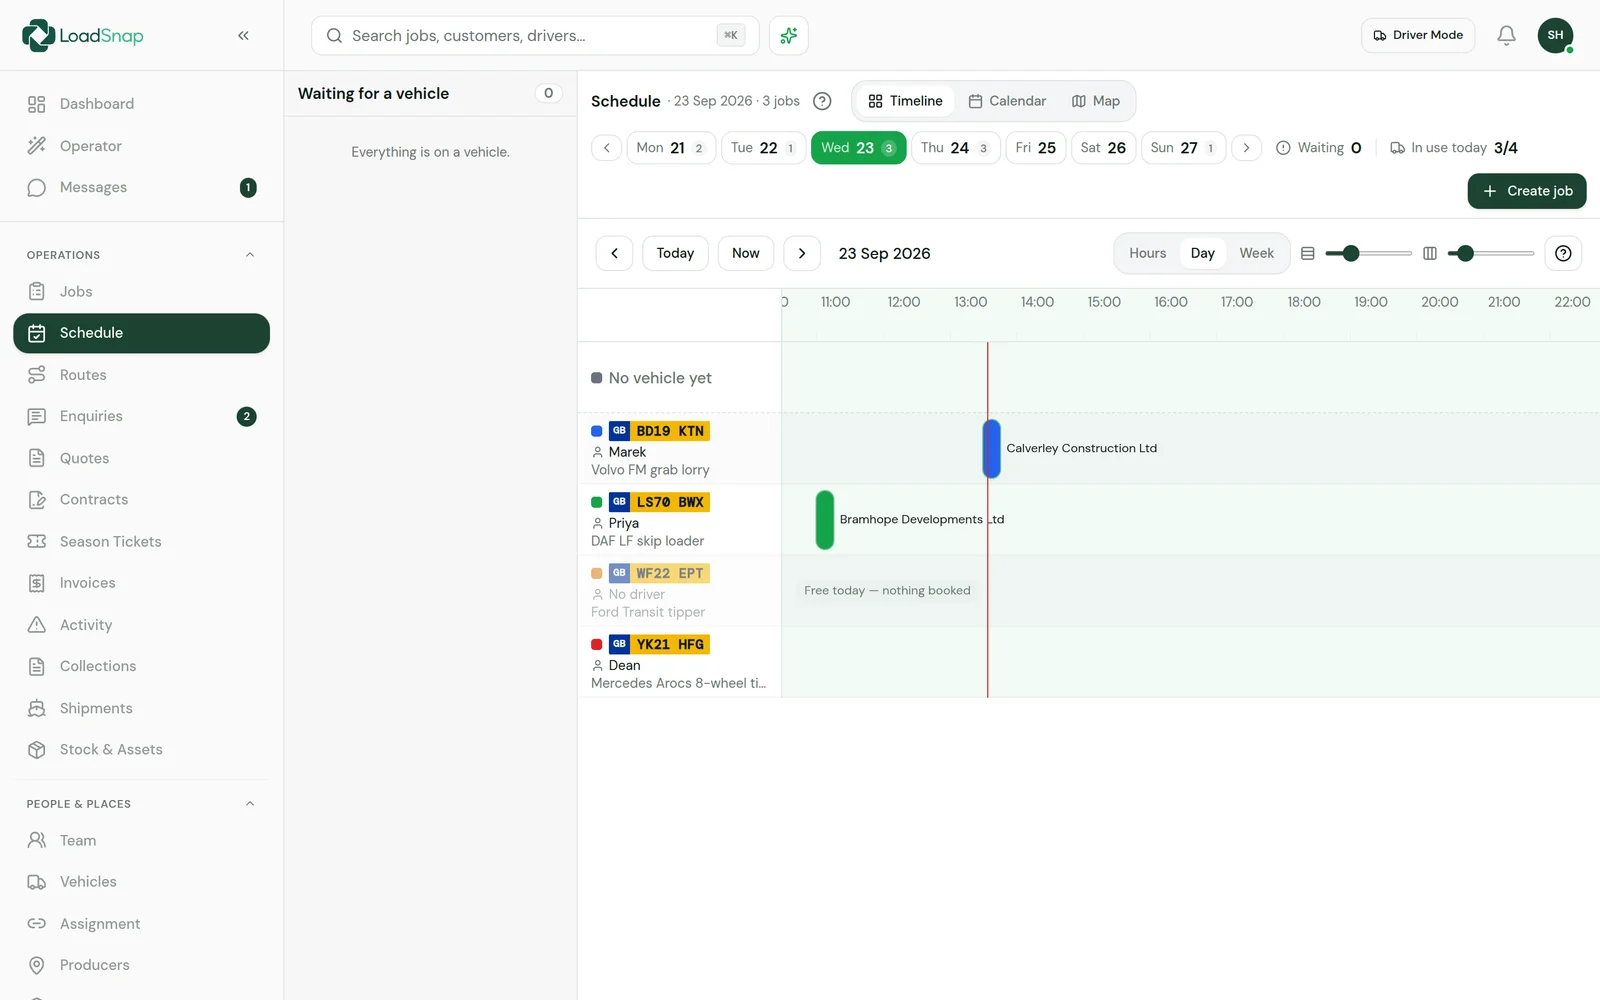The width and height of the screenshot is (1600, 1000).
Task: Click the Now button
Action: click(746, 253)
